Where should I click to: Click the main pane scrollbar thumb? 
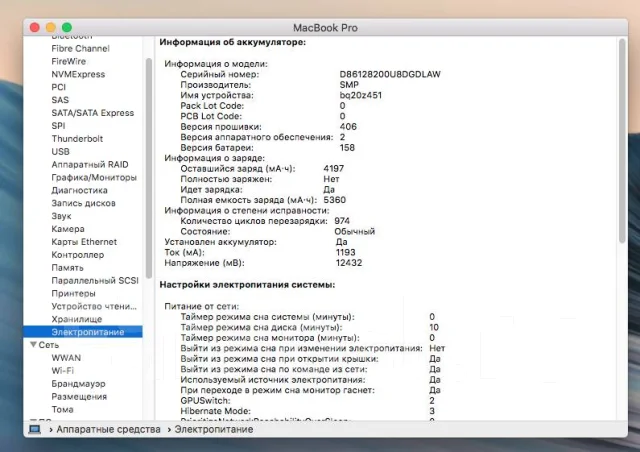pos(622,141)
